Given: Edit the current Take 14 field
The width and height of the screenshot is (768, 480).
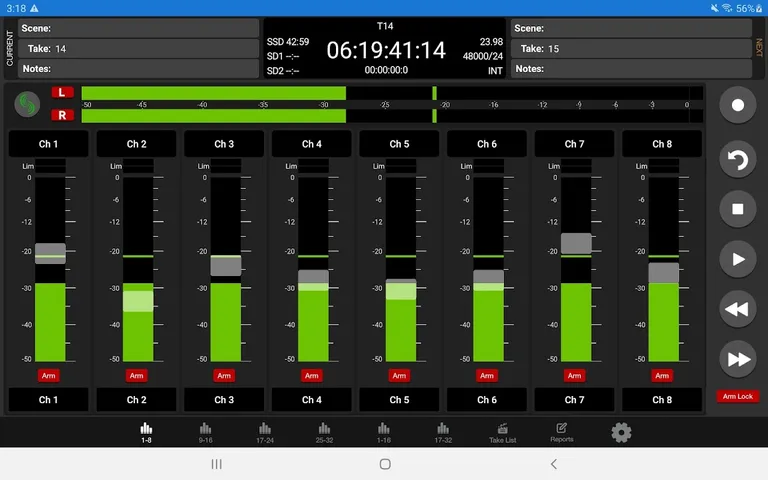Looking at the screenshot, I should pyautogui.click(x=139, y=48).
